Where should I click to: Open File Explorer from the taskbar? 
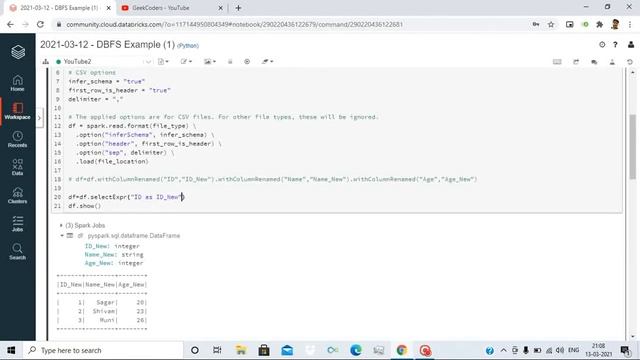[x=241, y=351]
